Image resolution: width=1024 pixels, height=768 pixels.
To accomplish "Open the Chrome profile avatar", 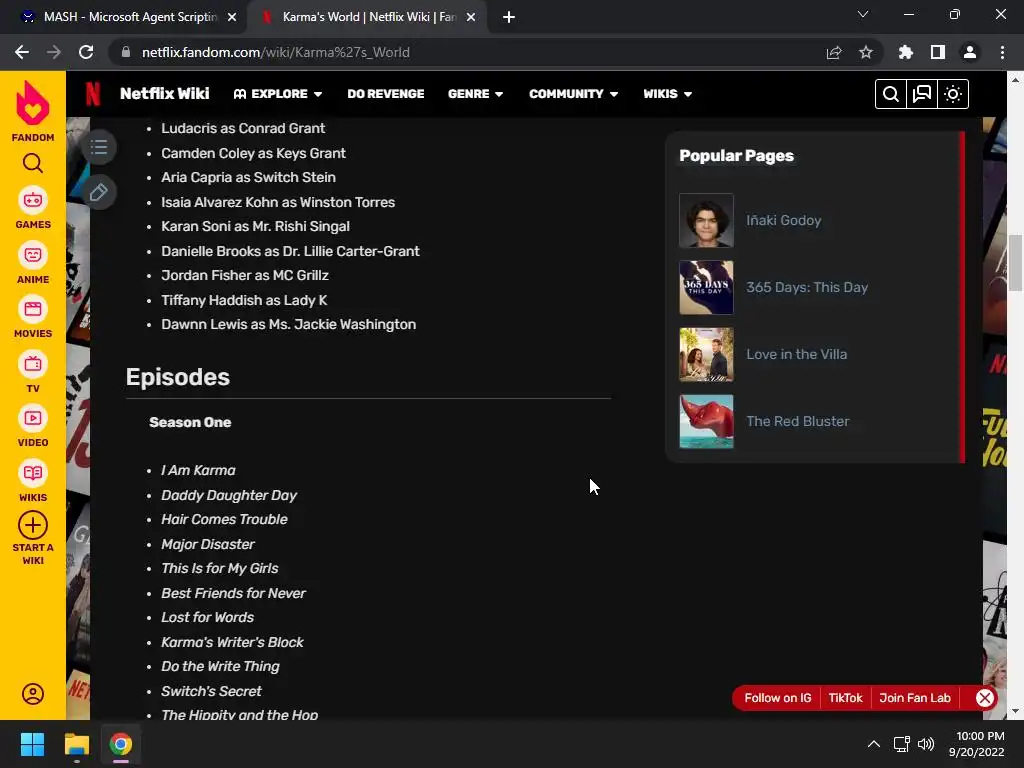I will coord(970,52).
